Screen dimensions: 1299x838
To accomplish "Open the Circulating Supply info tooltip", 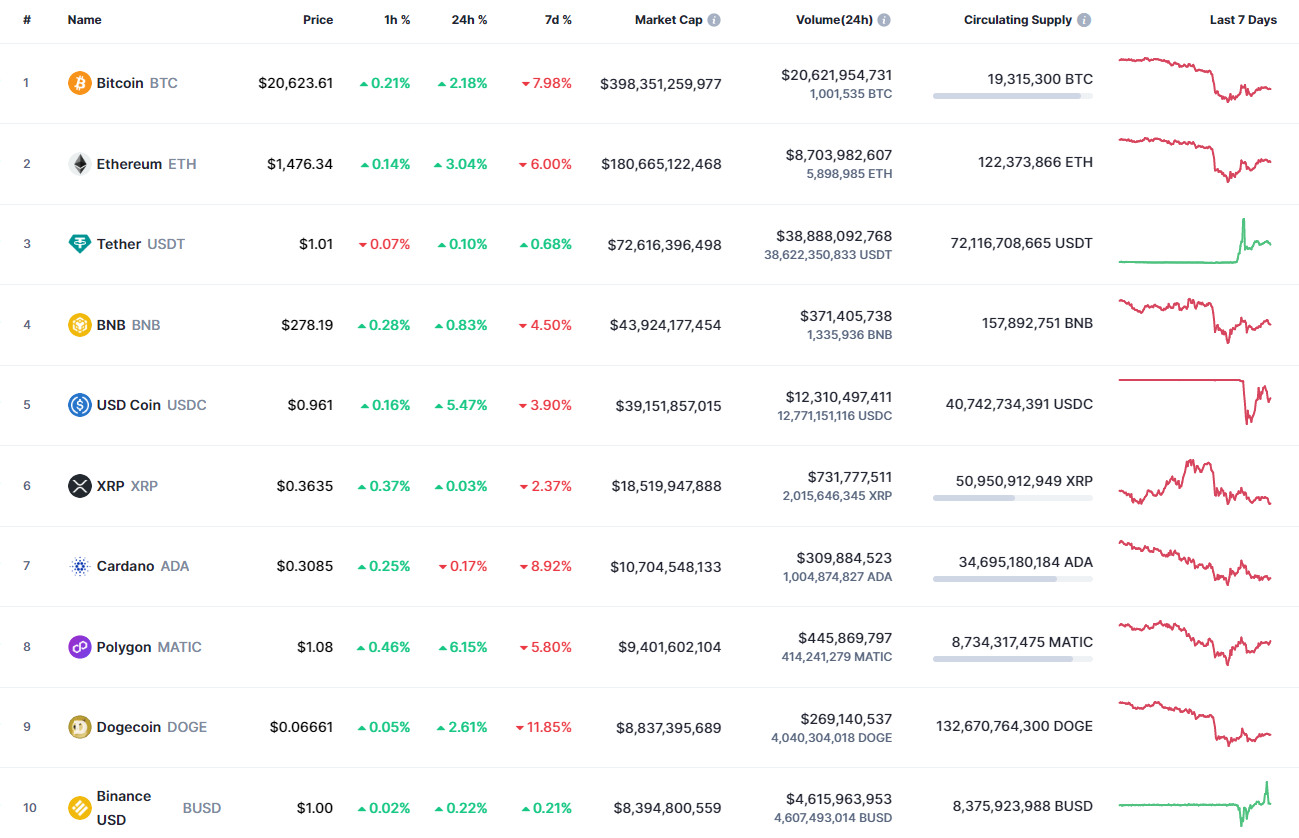I will (1085, 19).
